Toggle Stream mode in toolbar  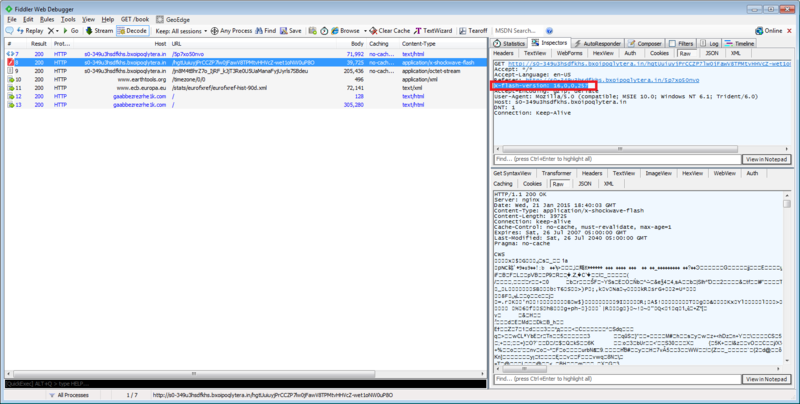(99, 31)
